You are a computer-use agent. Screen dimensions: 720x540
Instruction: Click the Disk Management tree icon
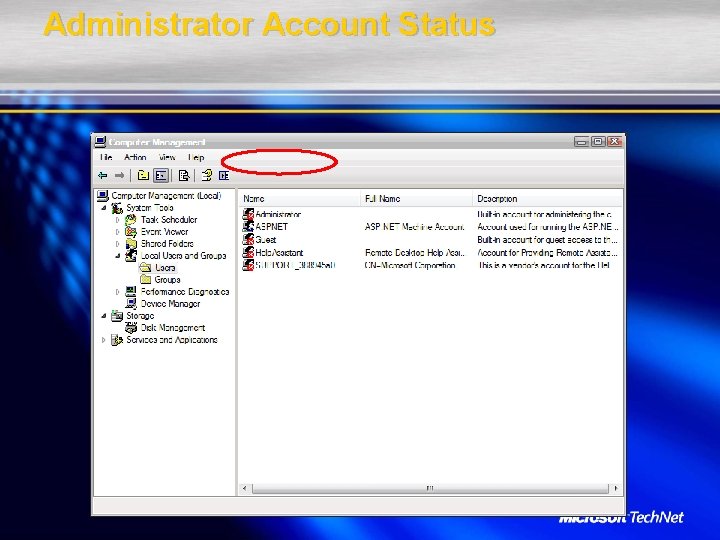pos(131,327)
